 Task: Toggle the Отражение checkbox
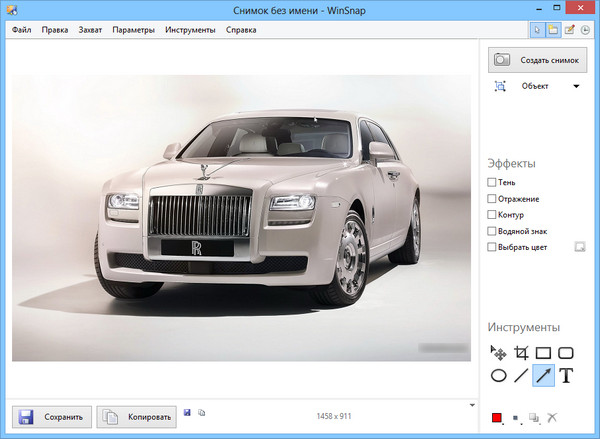491,198
